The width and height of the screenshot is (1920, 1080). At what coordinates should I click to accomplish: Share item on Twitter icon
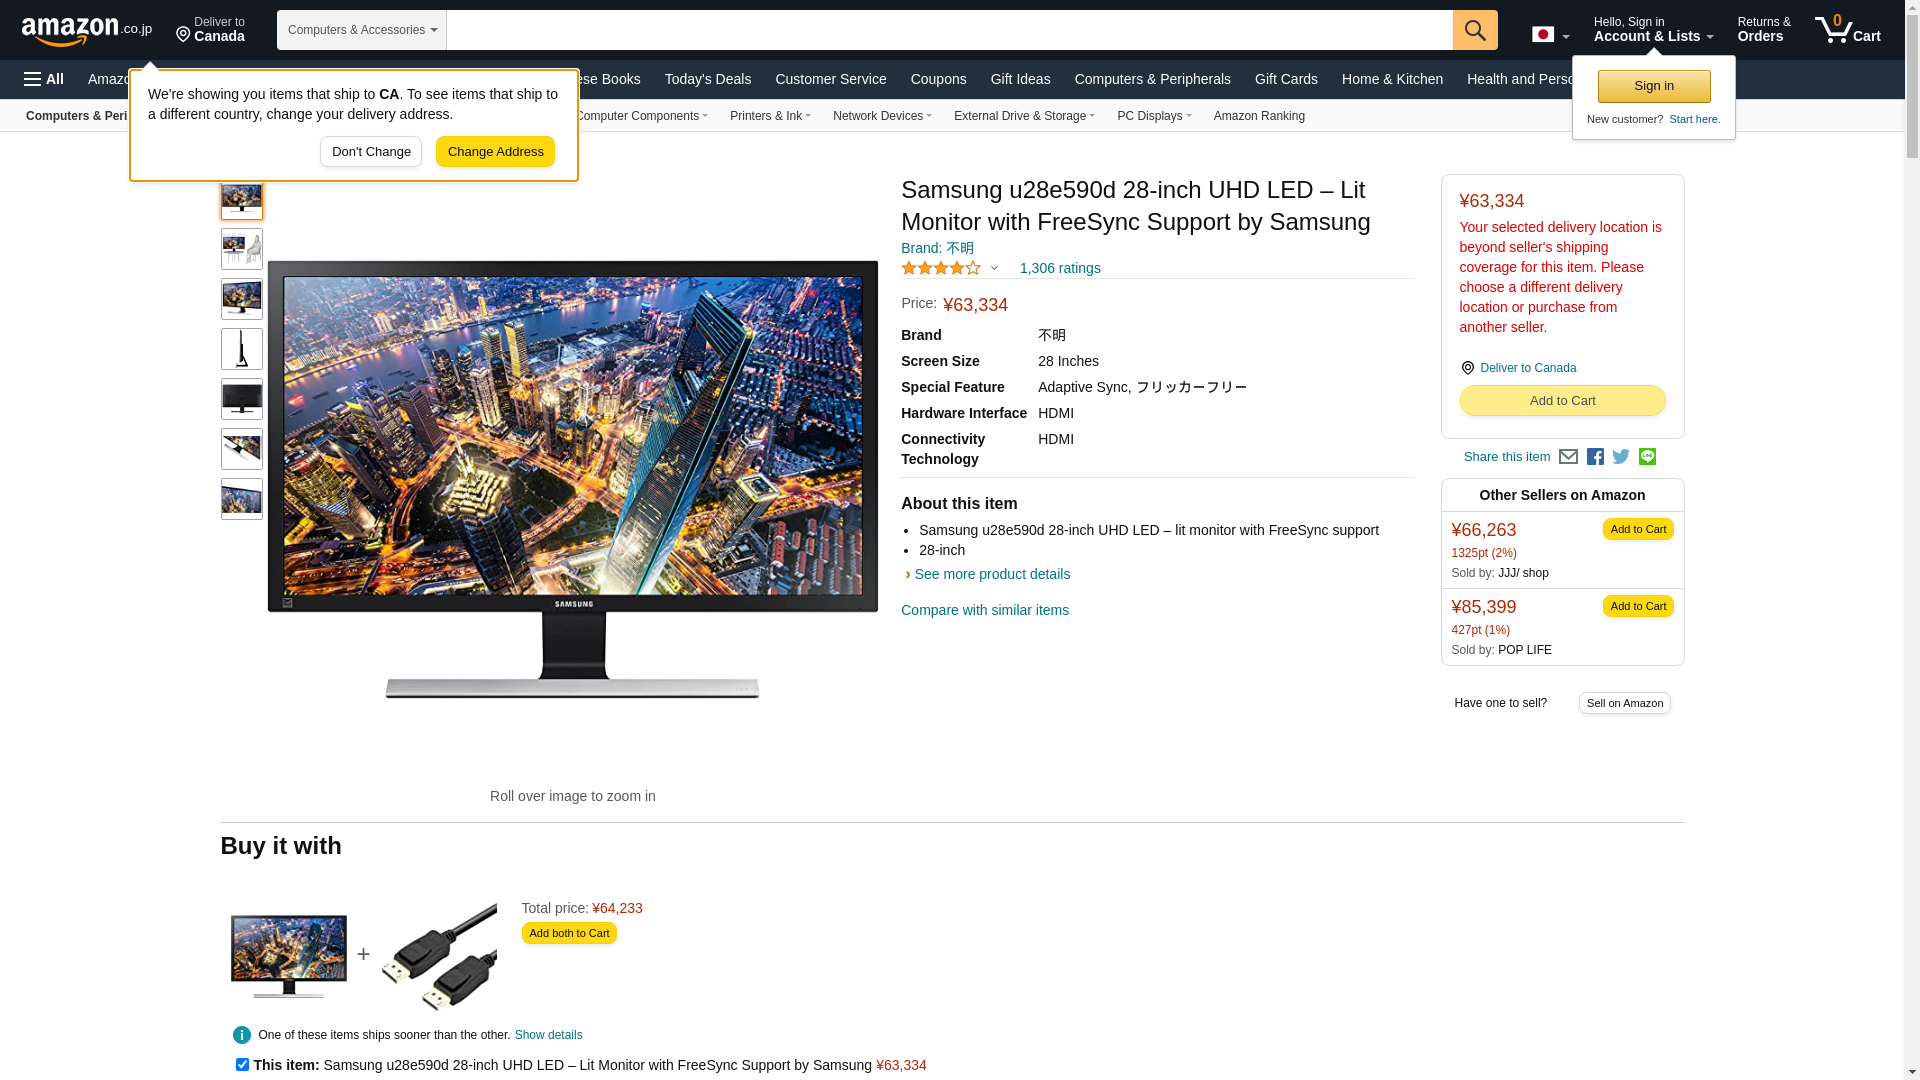coord(1621,457)
